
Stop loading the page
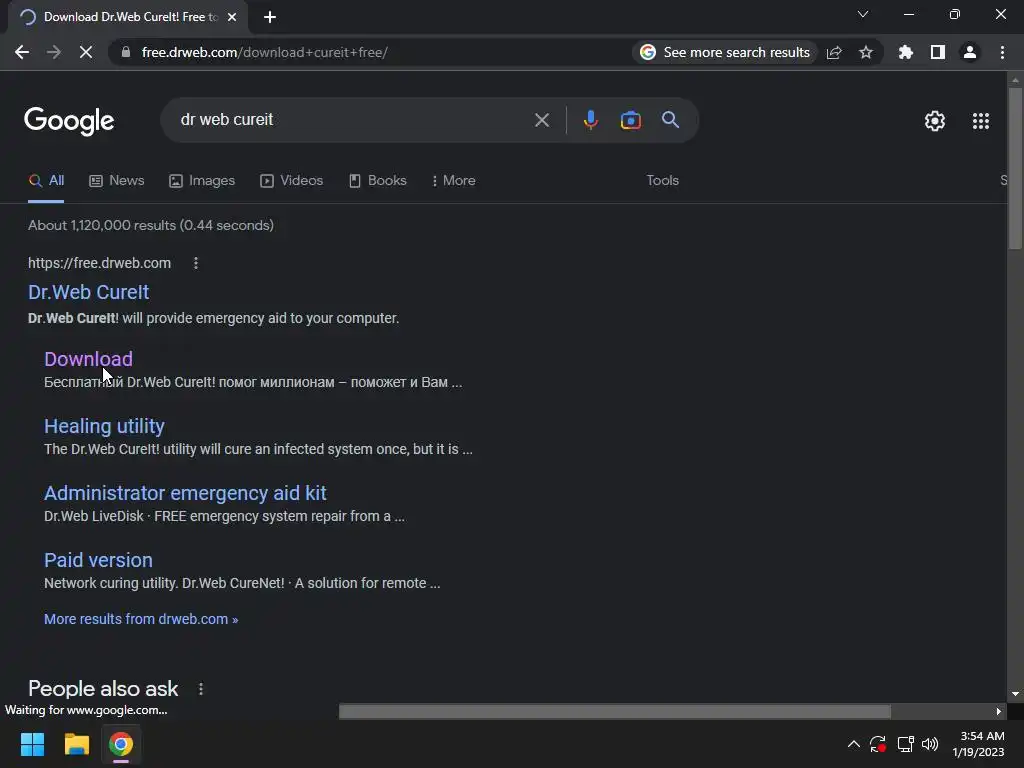(86, 52)
